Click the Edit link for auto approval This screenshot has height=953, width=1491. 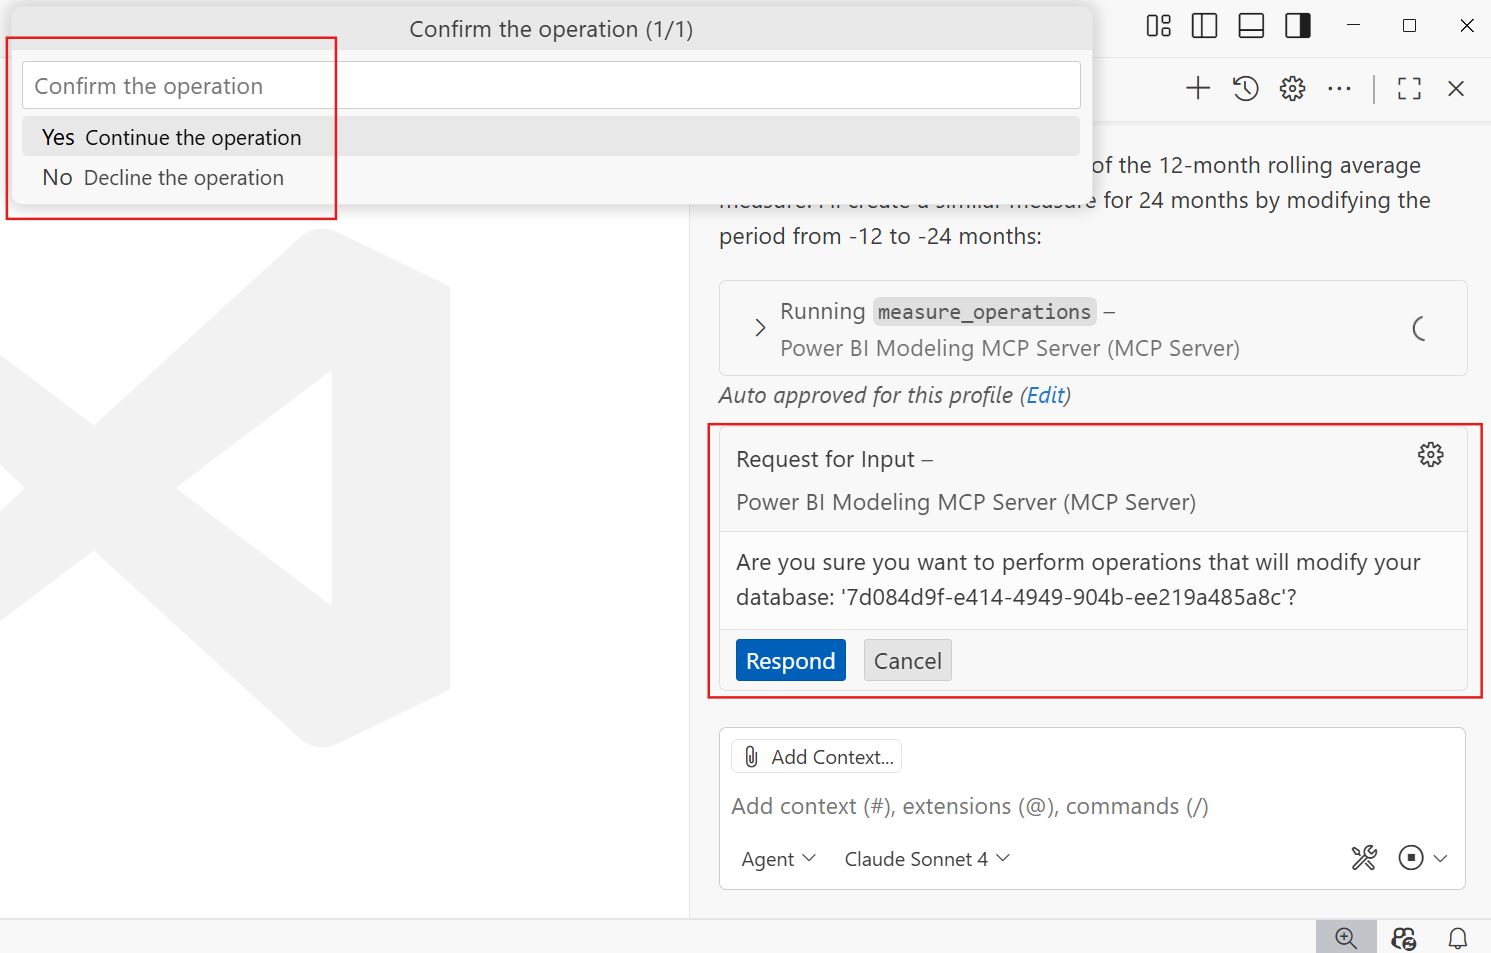[1045, 395]
